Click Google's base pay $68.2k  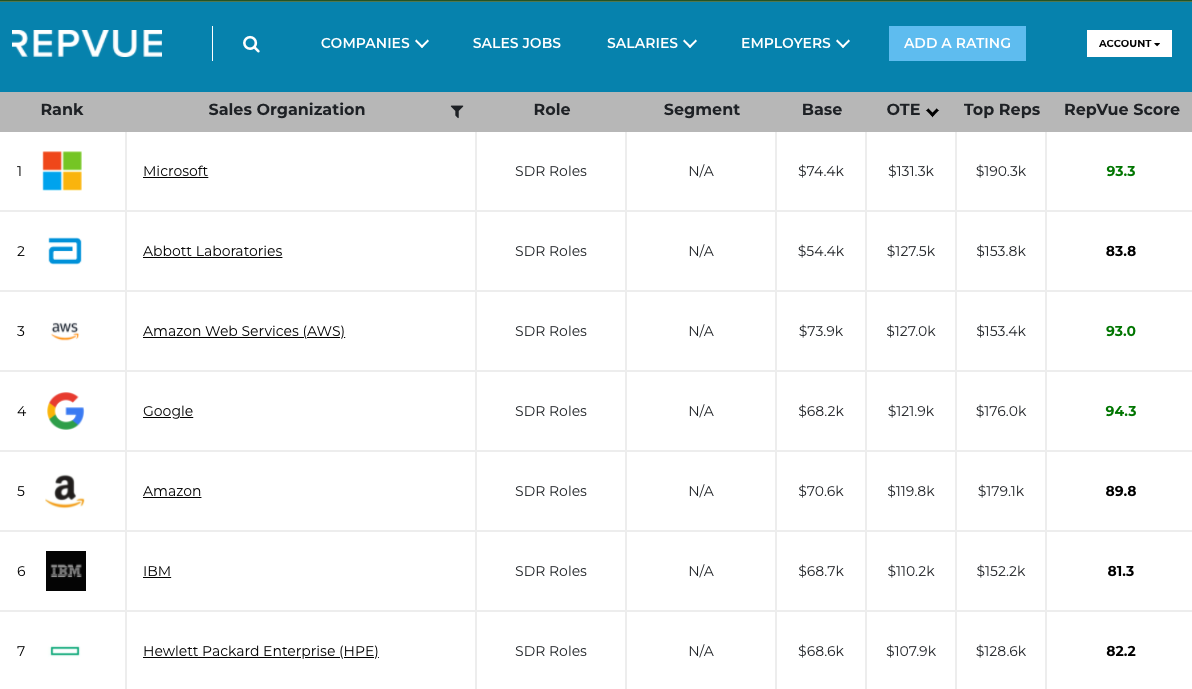point(821,411)
